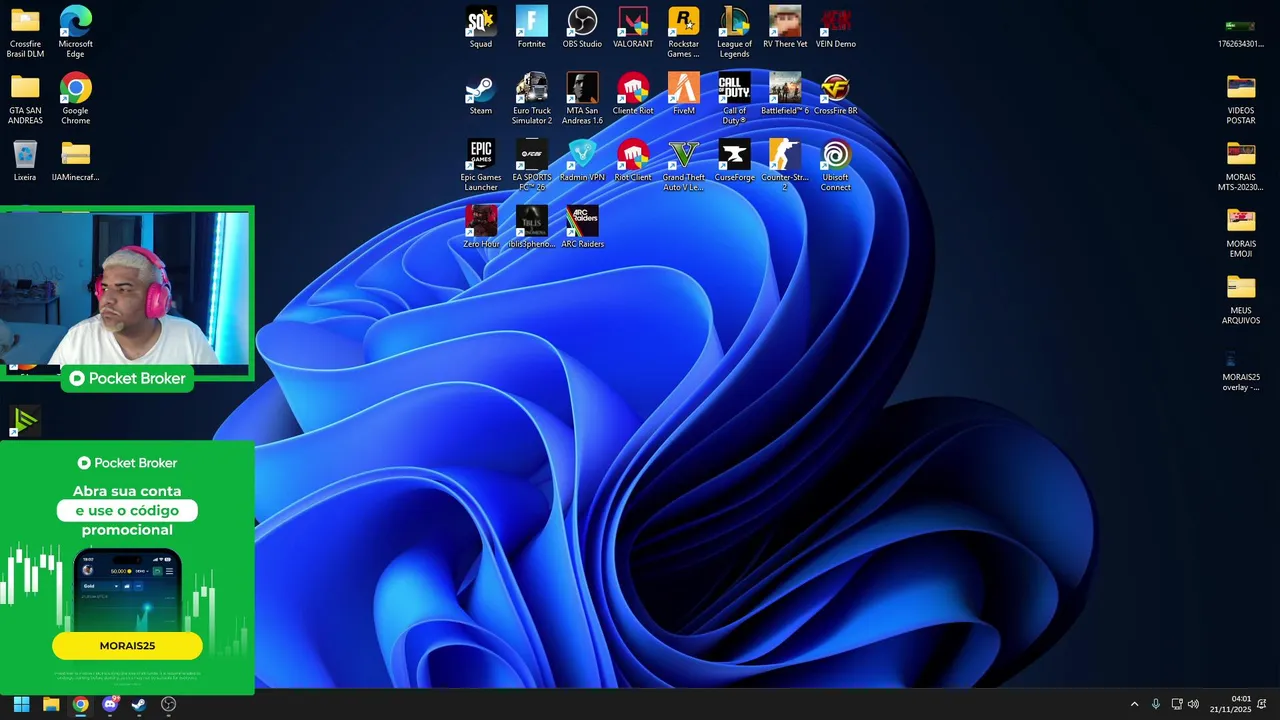This screenshot has width=1280, height=720.
Task: Open OBS Studio from the taskbar
Action: coord(168,704)
